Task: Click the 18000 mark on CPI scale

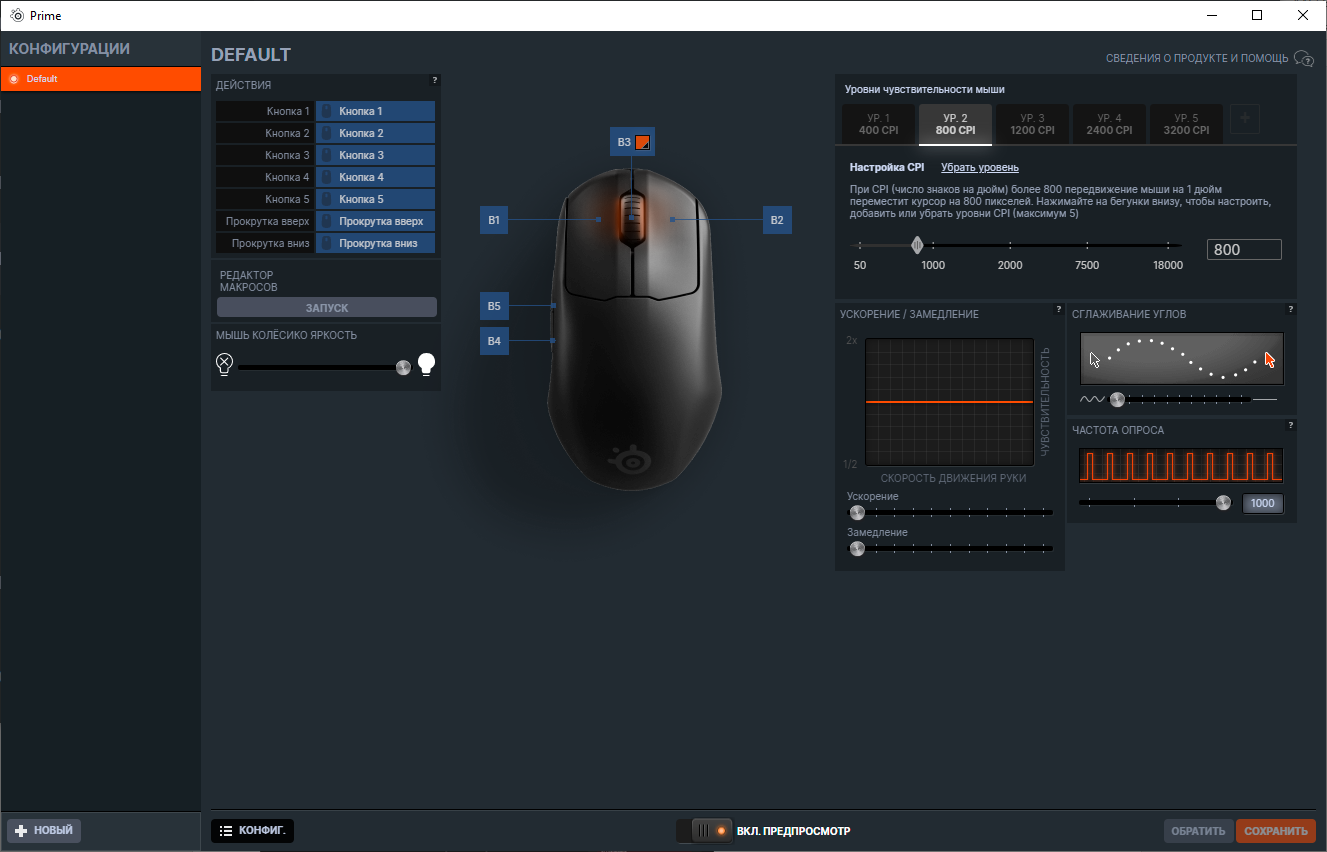Action: [1167, 266]
